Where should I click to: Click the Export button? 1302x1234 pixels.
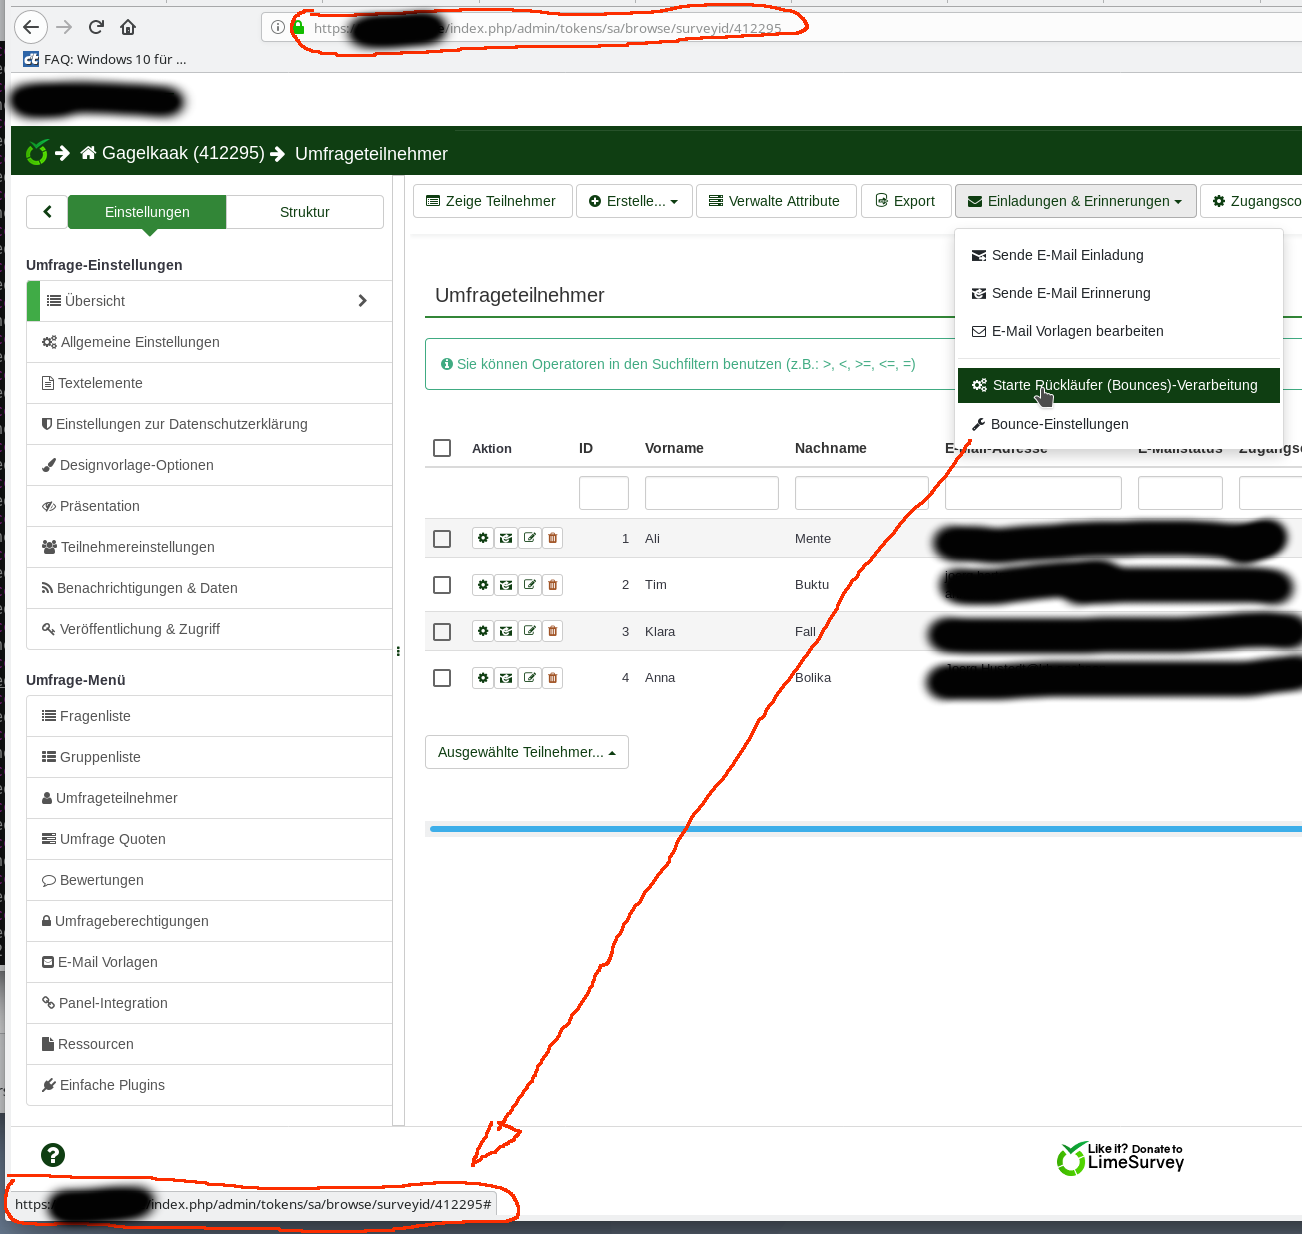pyautogui.click(x=905, y=201)
